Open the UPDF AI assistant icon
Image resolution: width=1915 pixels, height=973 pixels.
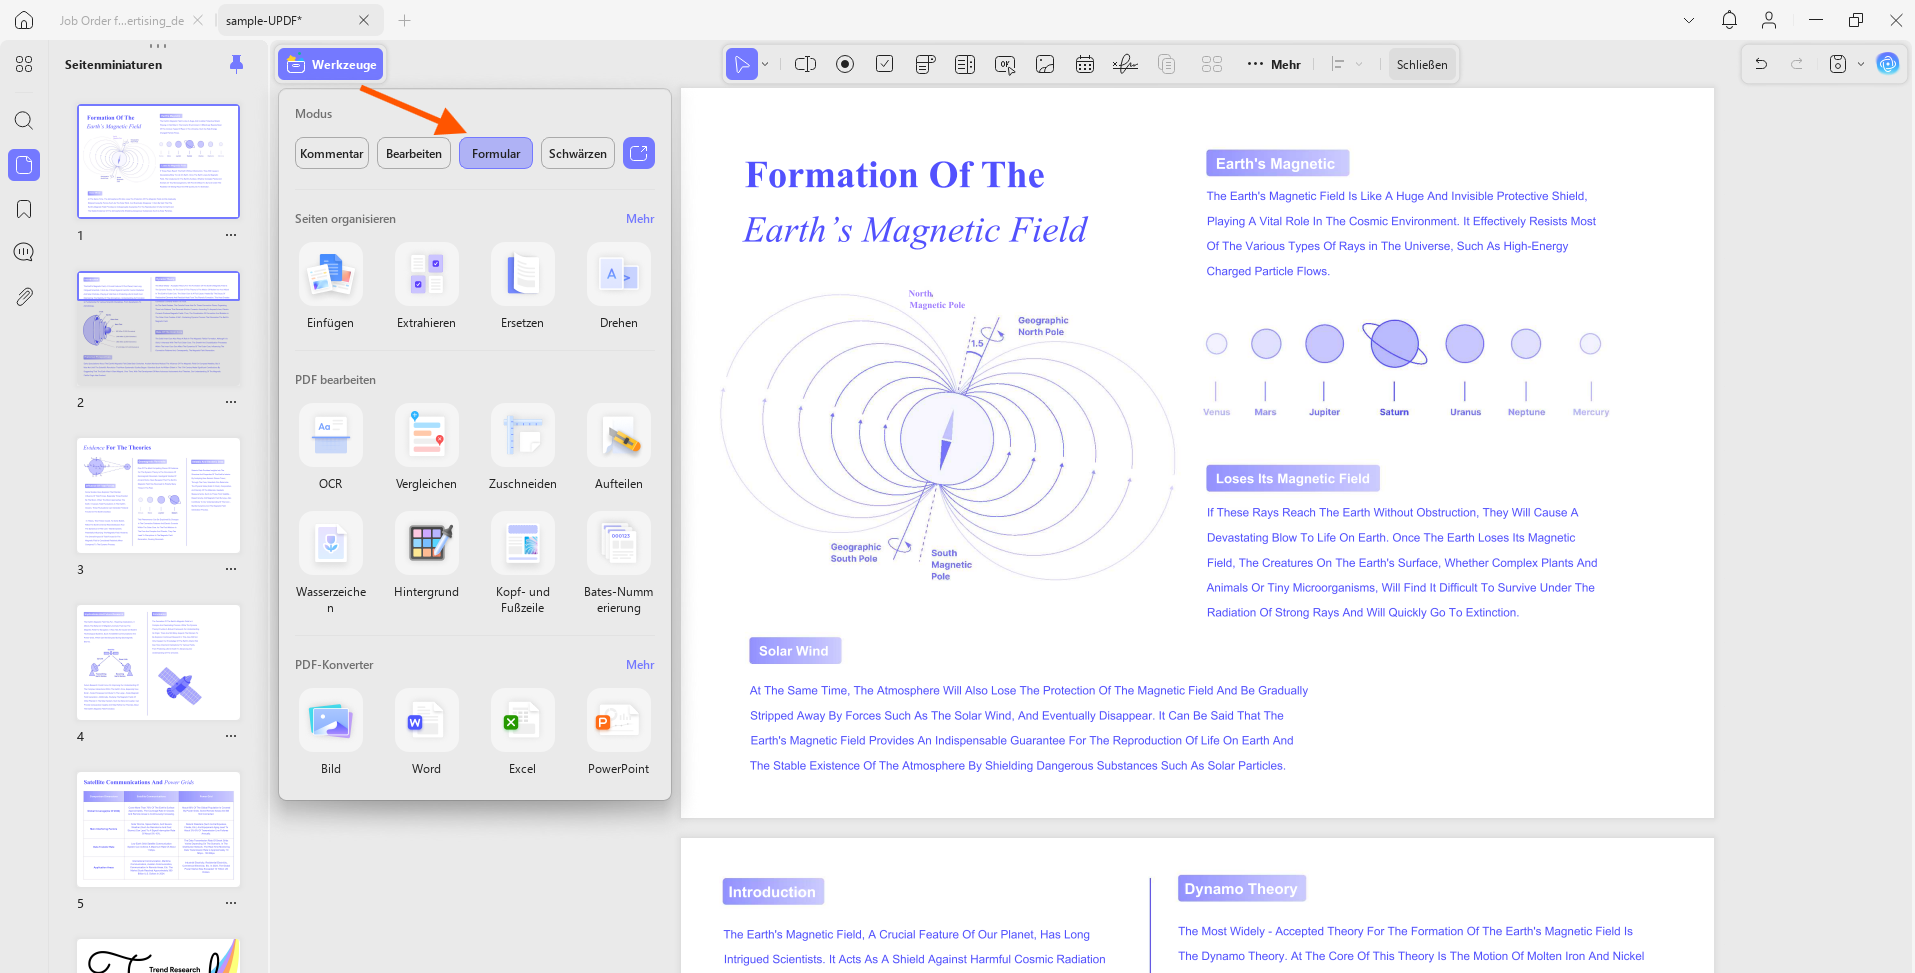click(1888, 64)
